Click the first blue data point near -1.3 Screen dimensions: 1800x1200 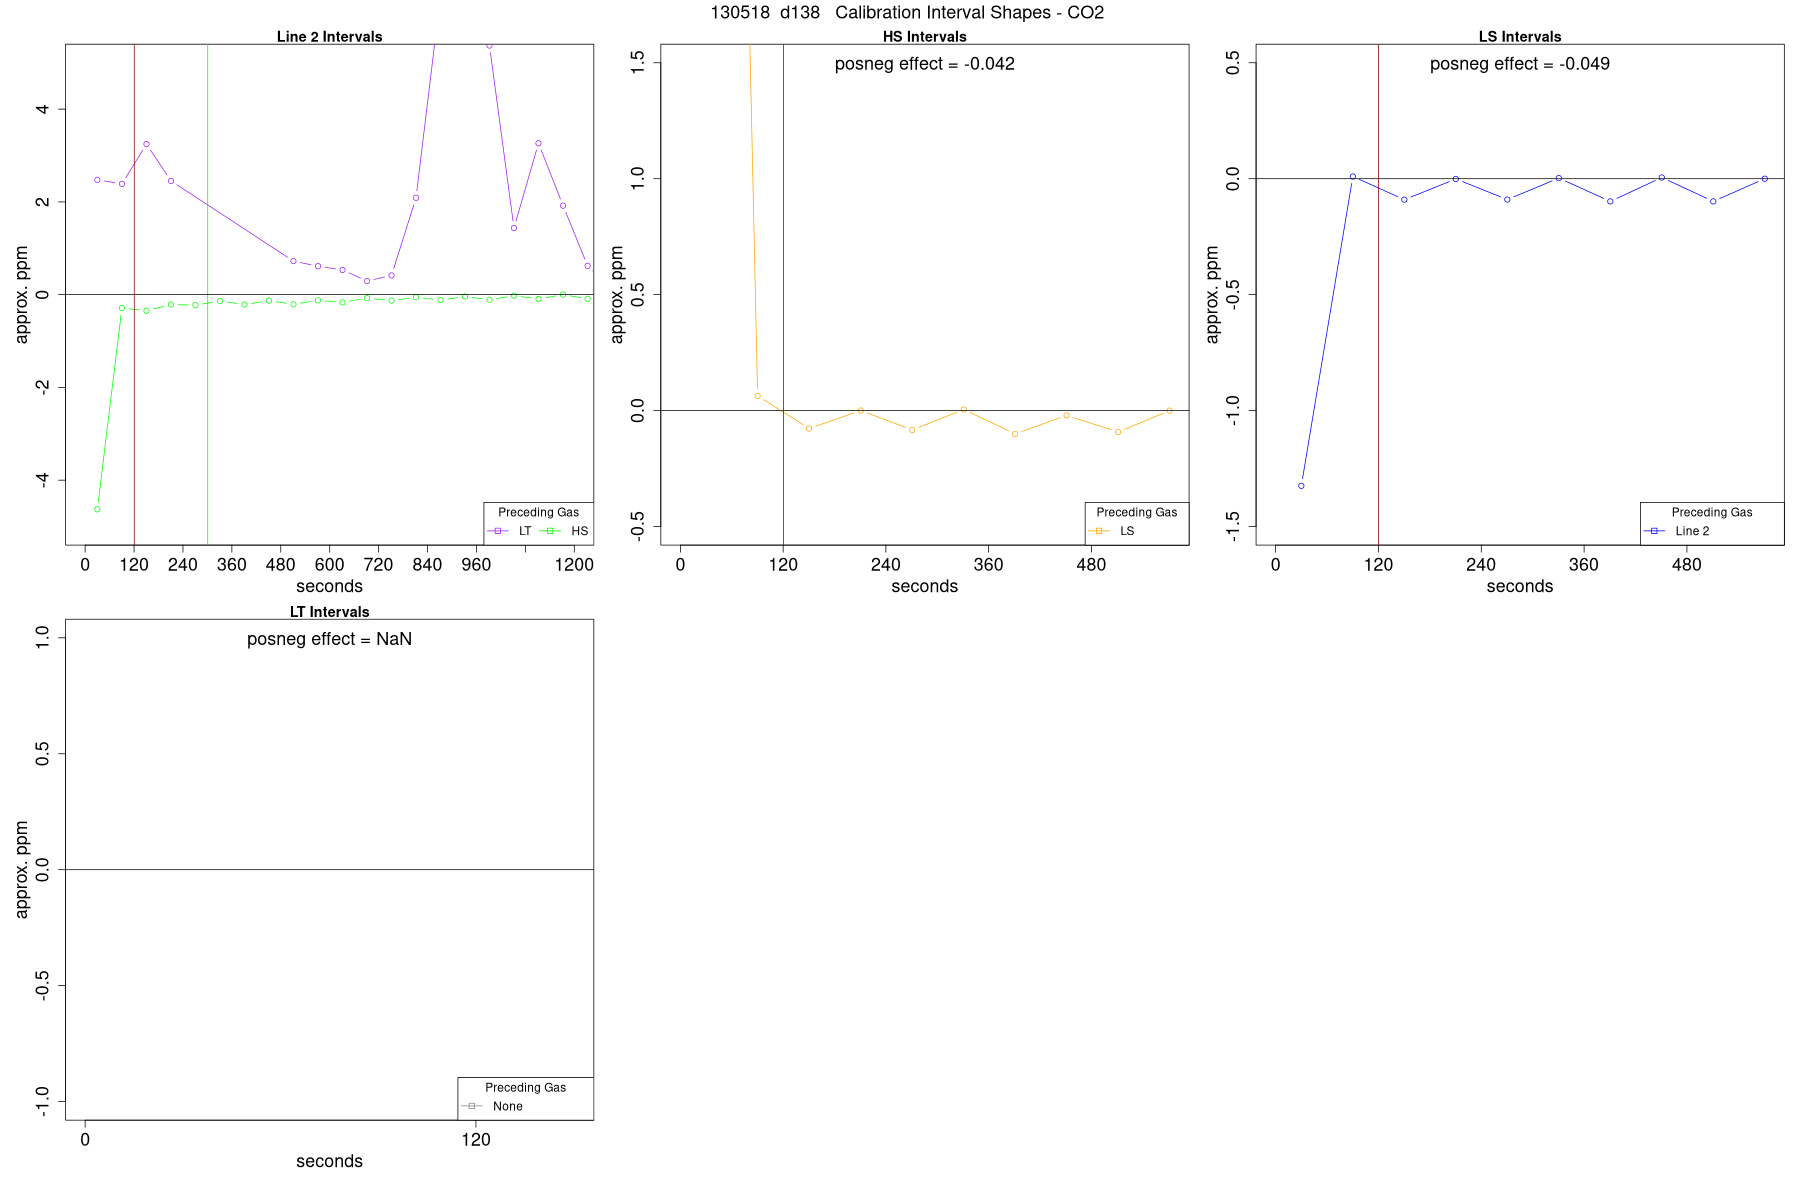pyautogui.click(x=1301, y=486)
